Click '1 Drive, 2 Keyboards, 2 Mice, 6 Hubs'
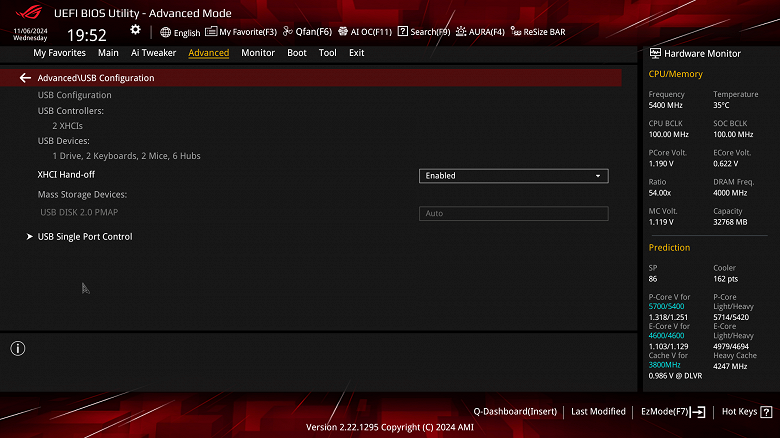 (126, 156)
